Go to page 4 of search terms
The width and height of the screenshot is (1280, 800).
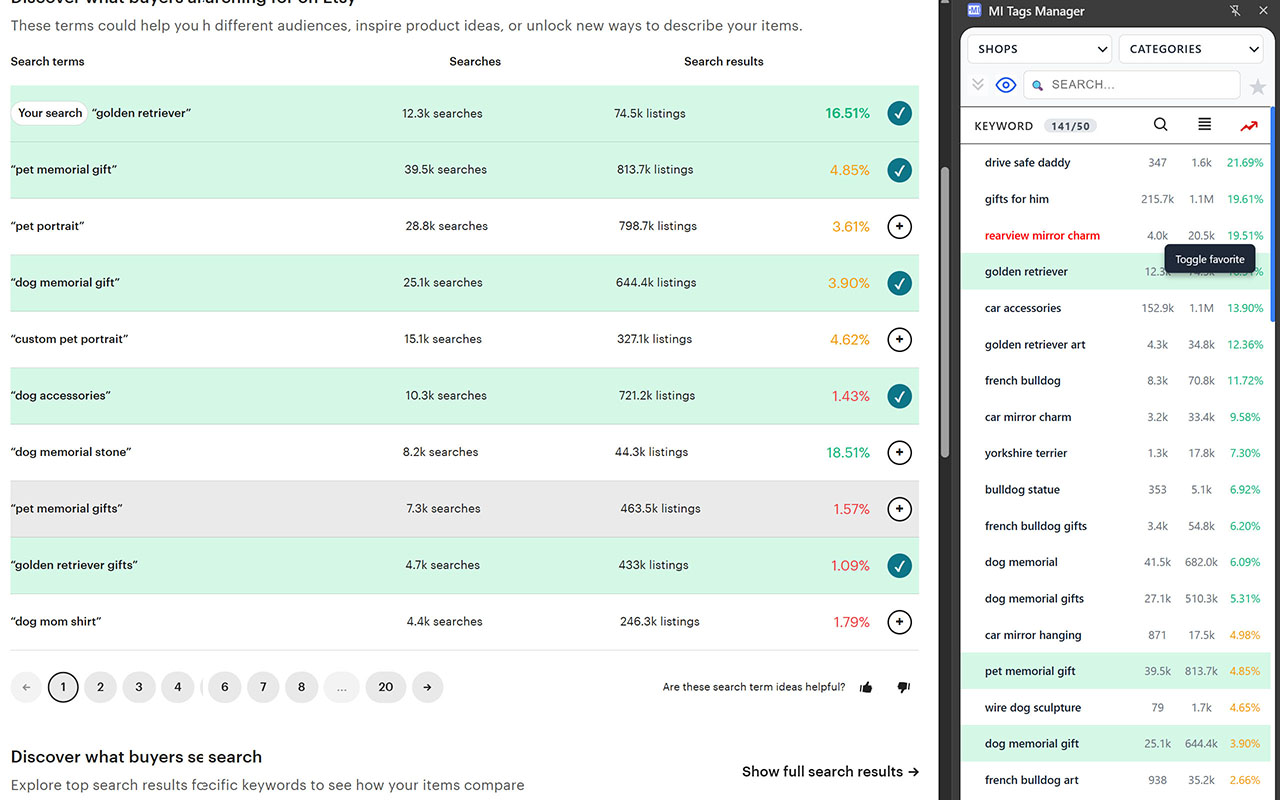pos(177,687)
